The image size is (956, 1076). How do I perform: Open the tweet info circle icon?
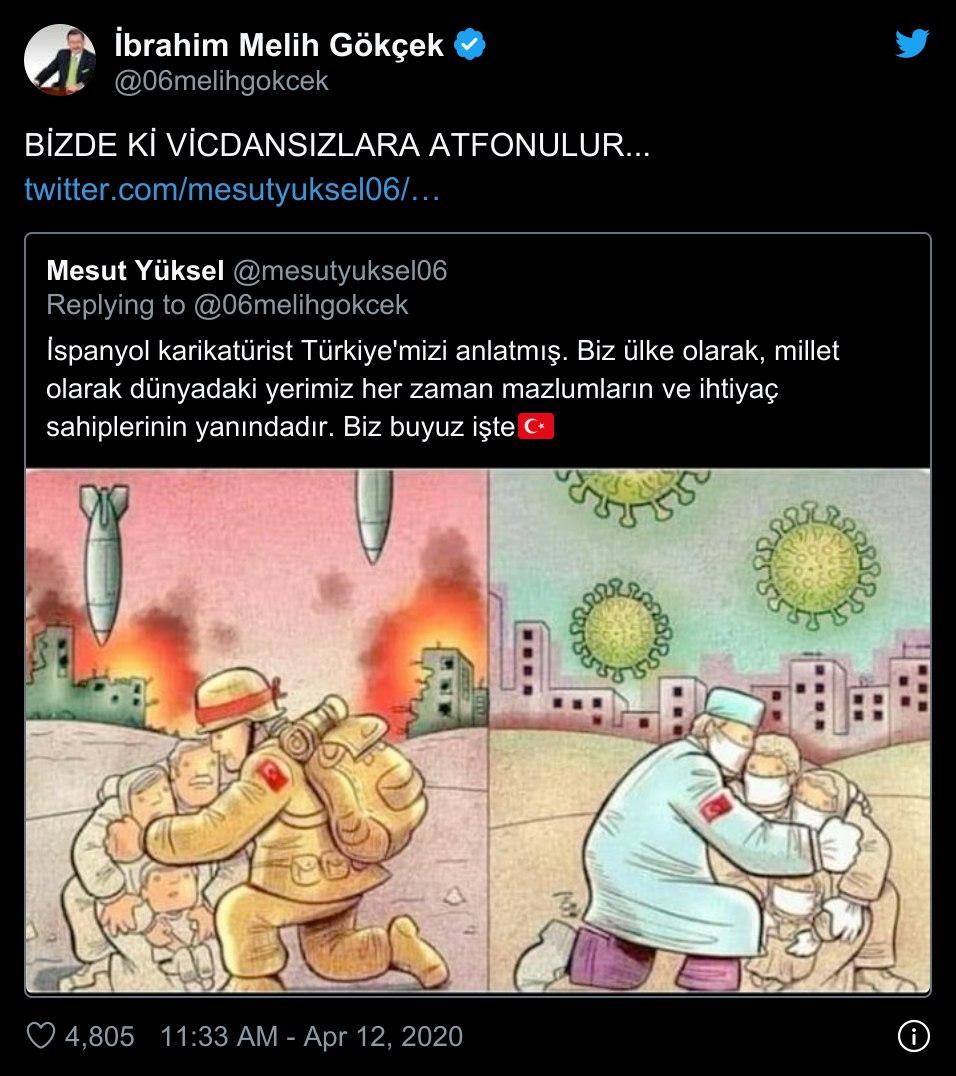(x=913, y=1036)
